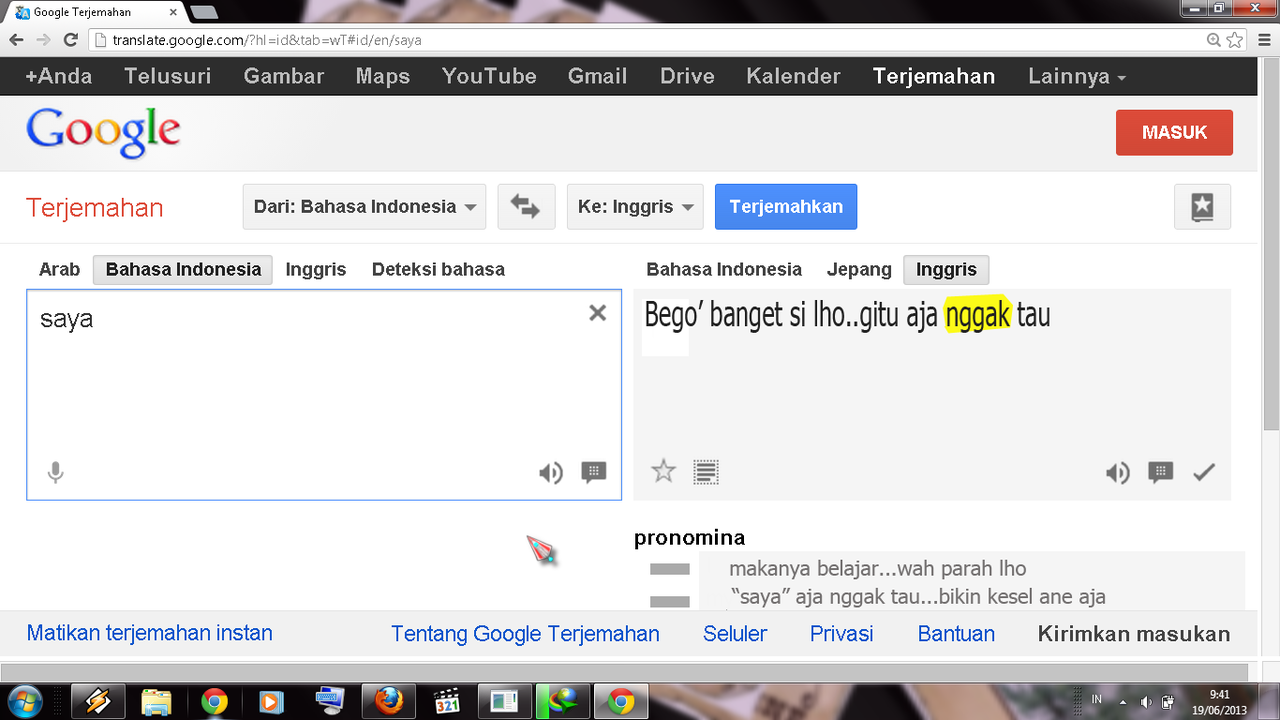Viewport: 1280px width, 720px height.
Task: Select Inggris target language tab
Action: pyautogui.click(x=946, y=269)
